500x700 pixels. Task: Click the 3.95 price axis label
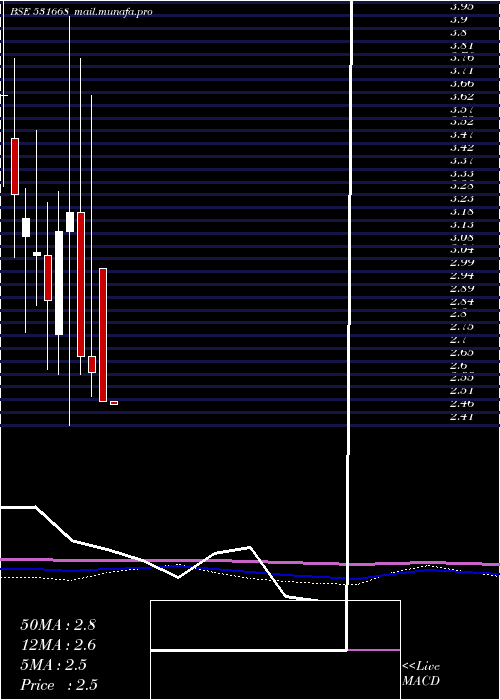(x=461, y=7)
